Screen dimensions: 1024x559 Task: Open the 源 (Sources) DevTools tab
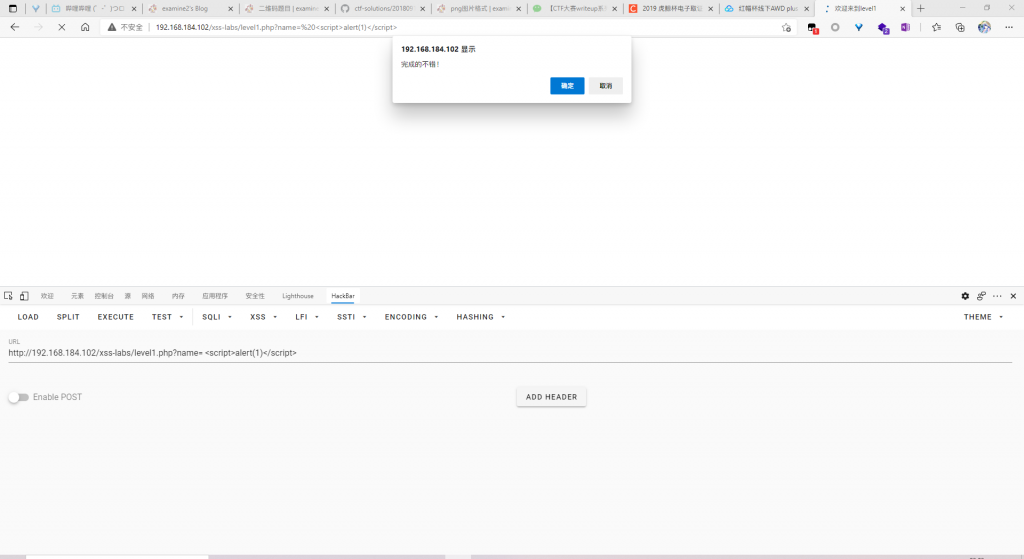click(x=127, y=296)
